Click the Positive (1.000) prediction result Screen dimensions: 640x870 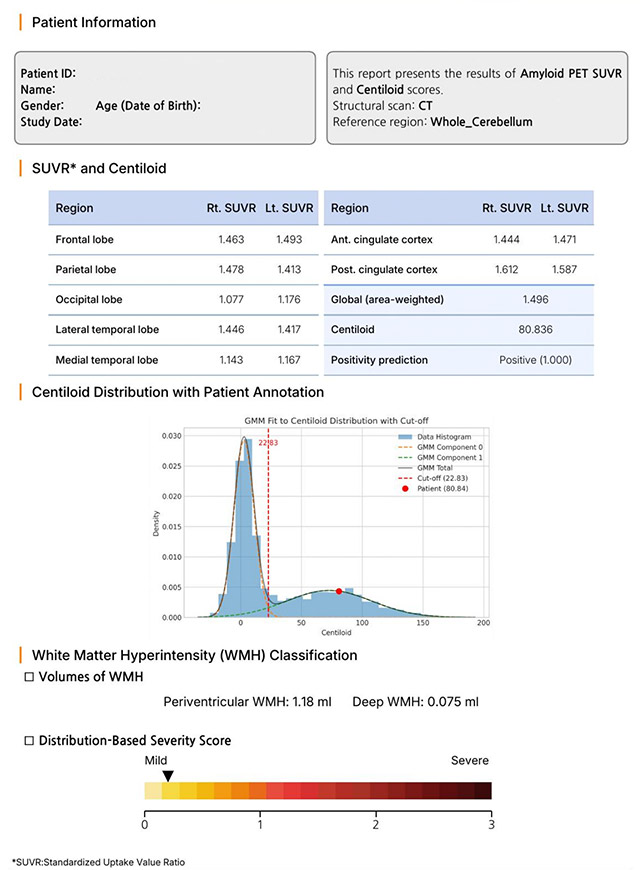[x=525, y=359]
